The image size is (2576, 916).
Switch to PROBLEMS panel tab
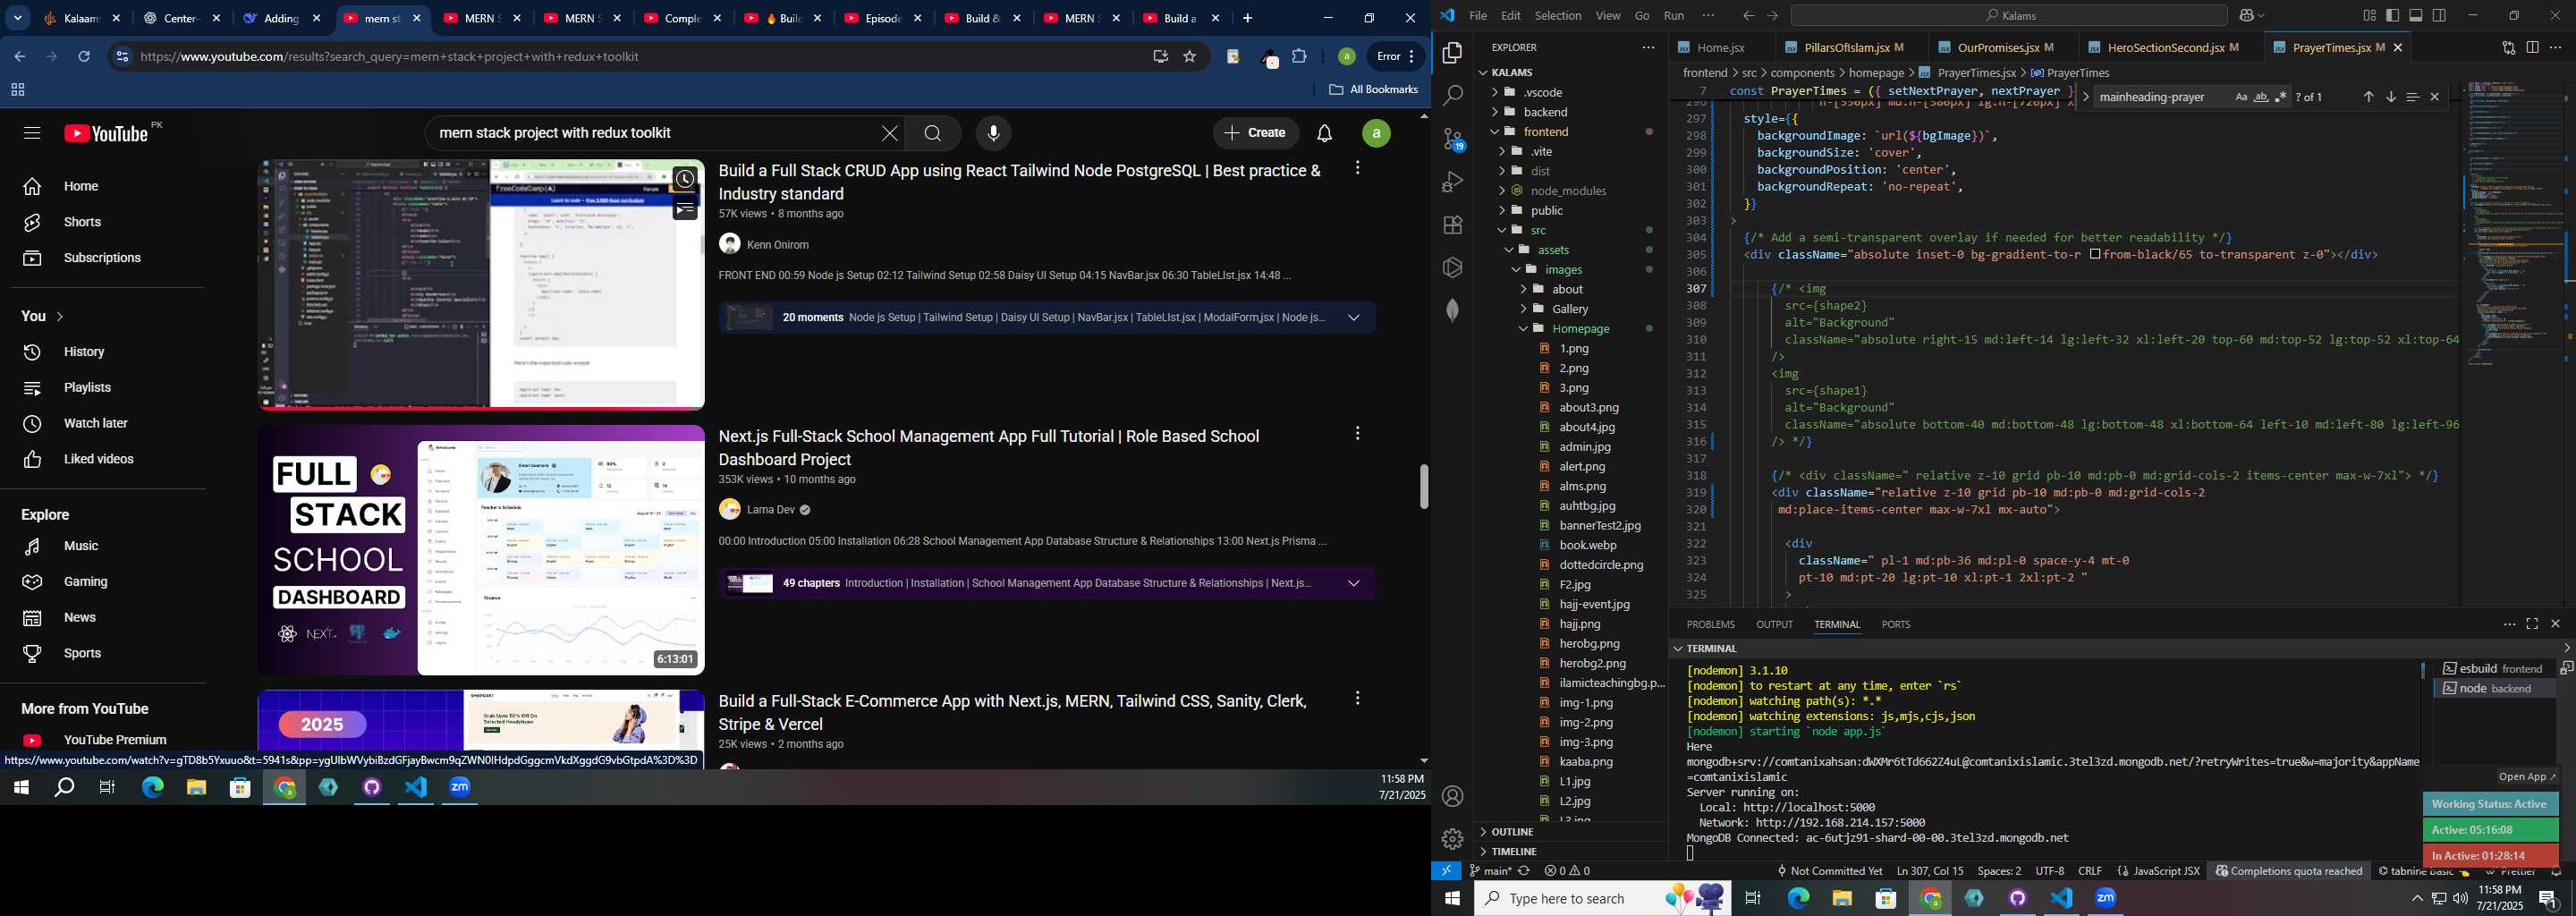(1710, 625)
